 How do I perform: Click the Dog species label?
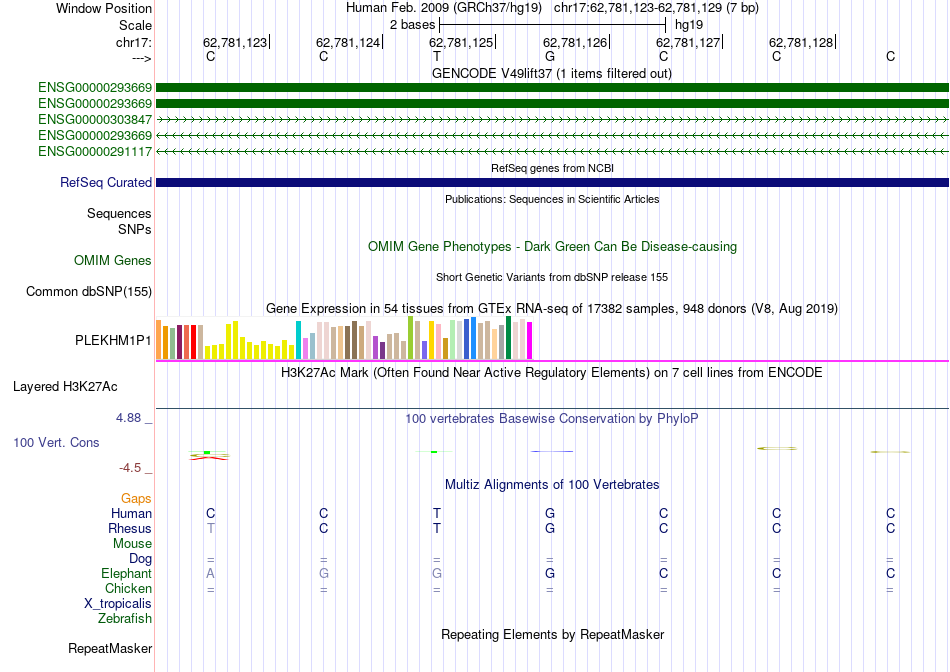pos(140,559)
